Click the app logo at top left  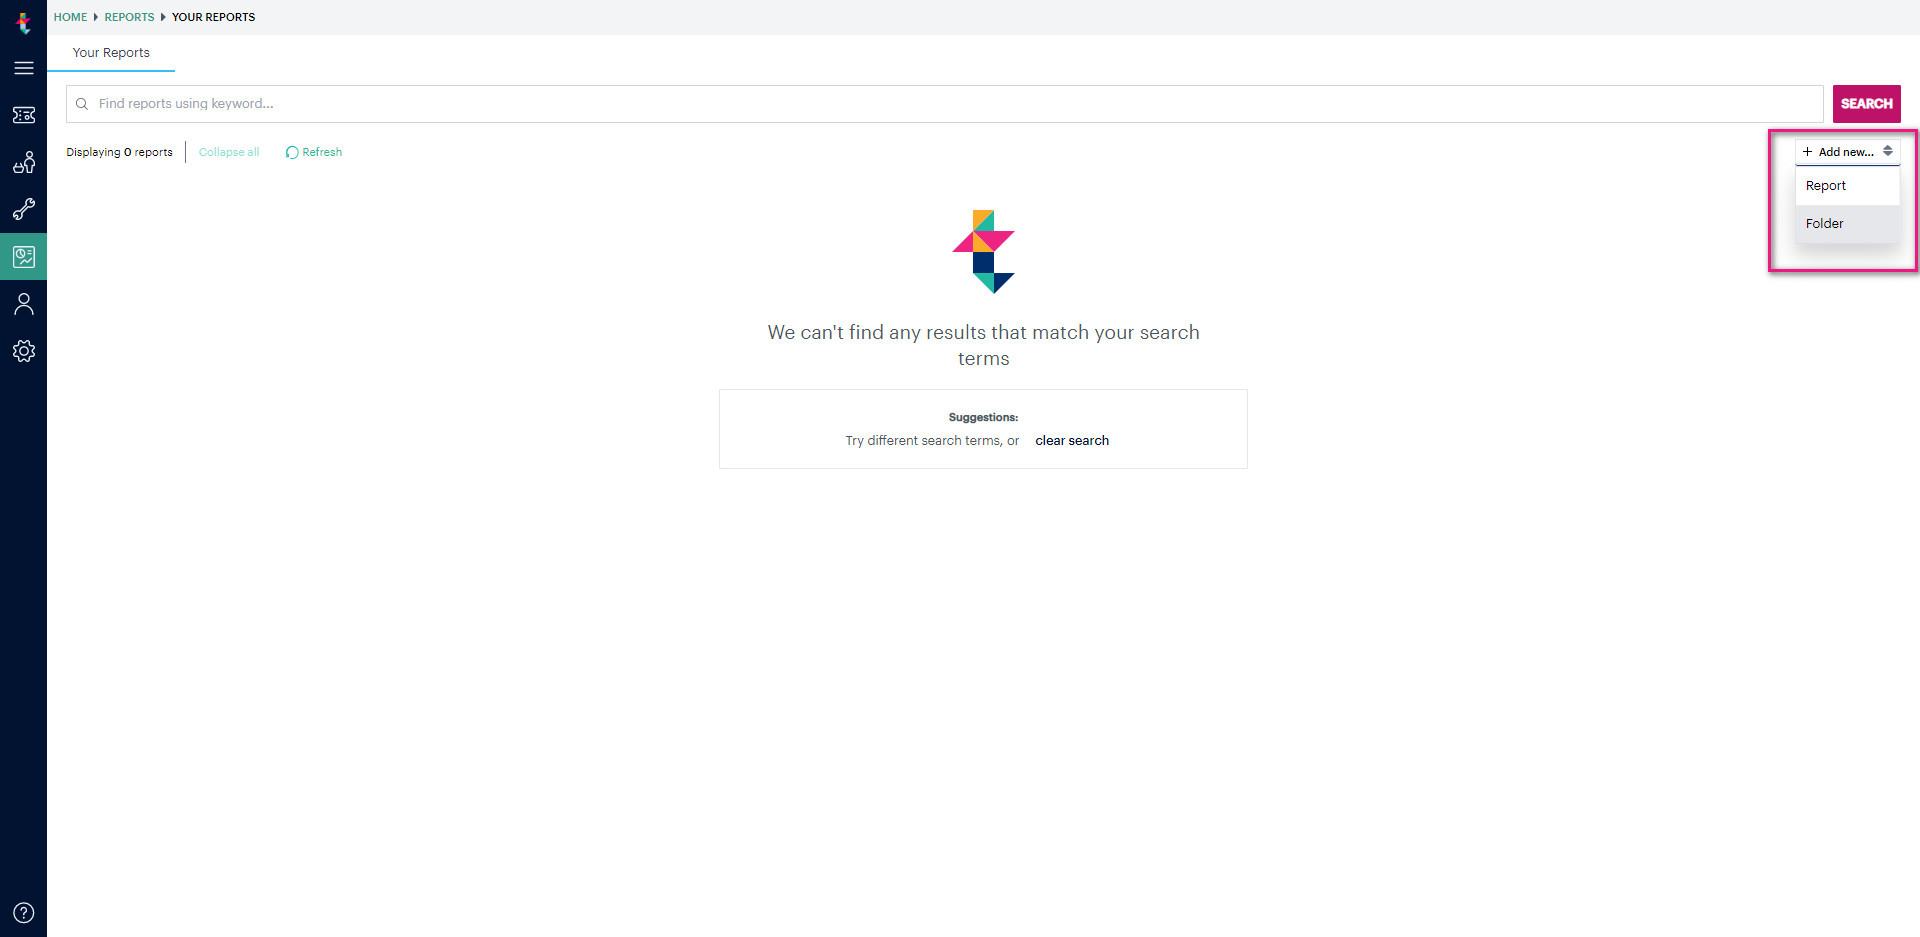pyautogui.click(x=24, y=22)
